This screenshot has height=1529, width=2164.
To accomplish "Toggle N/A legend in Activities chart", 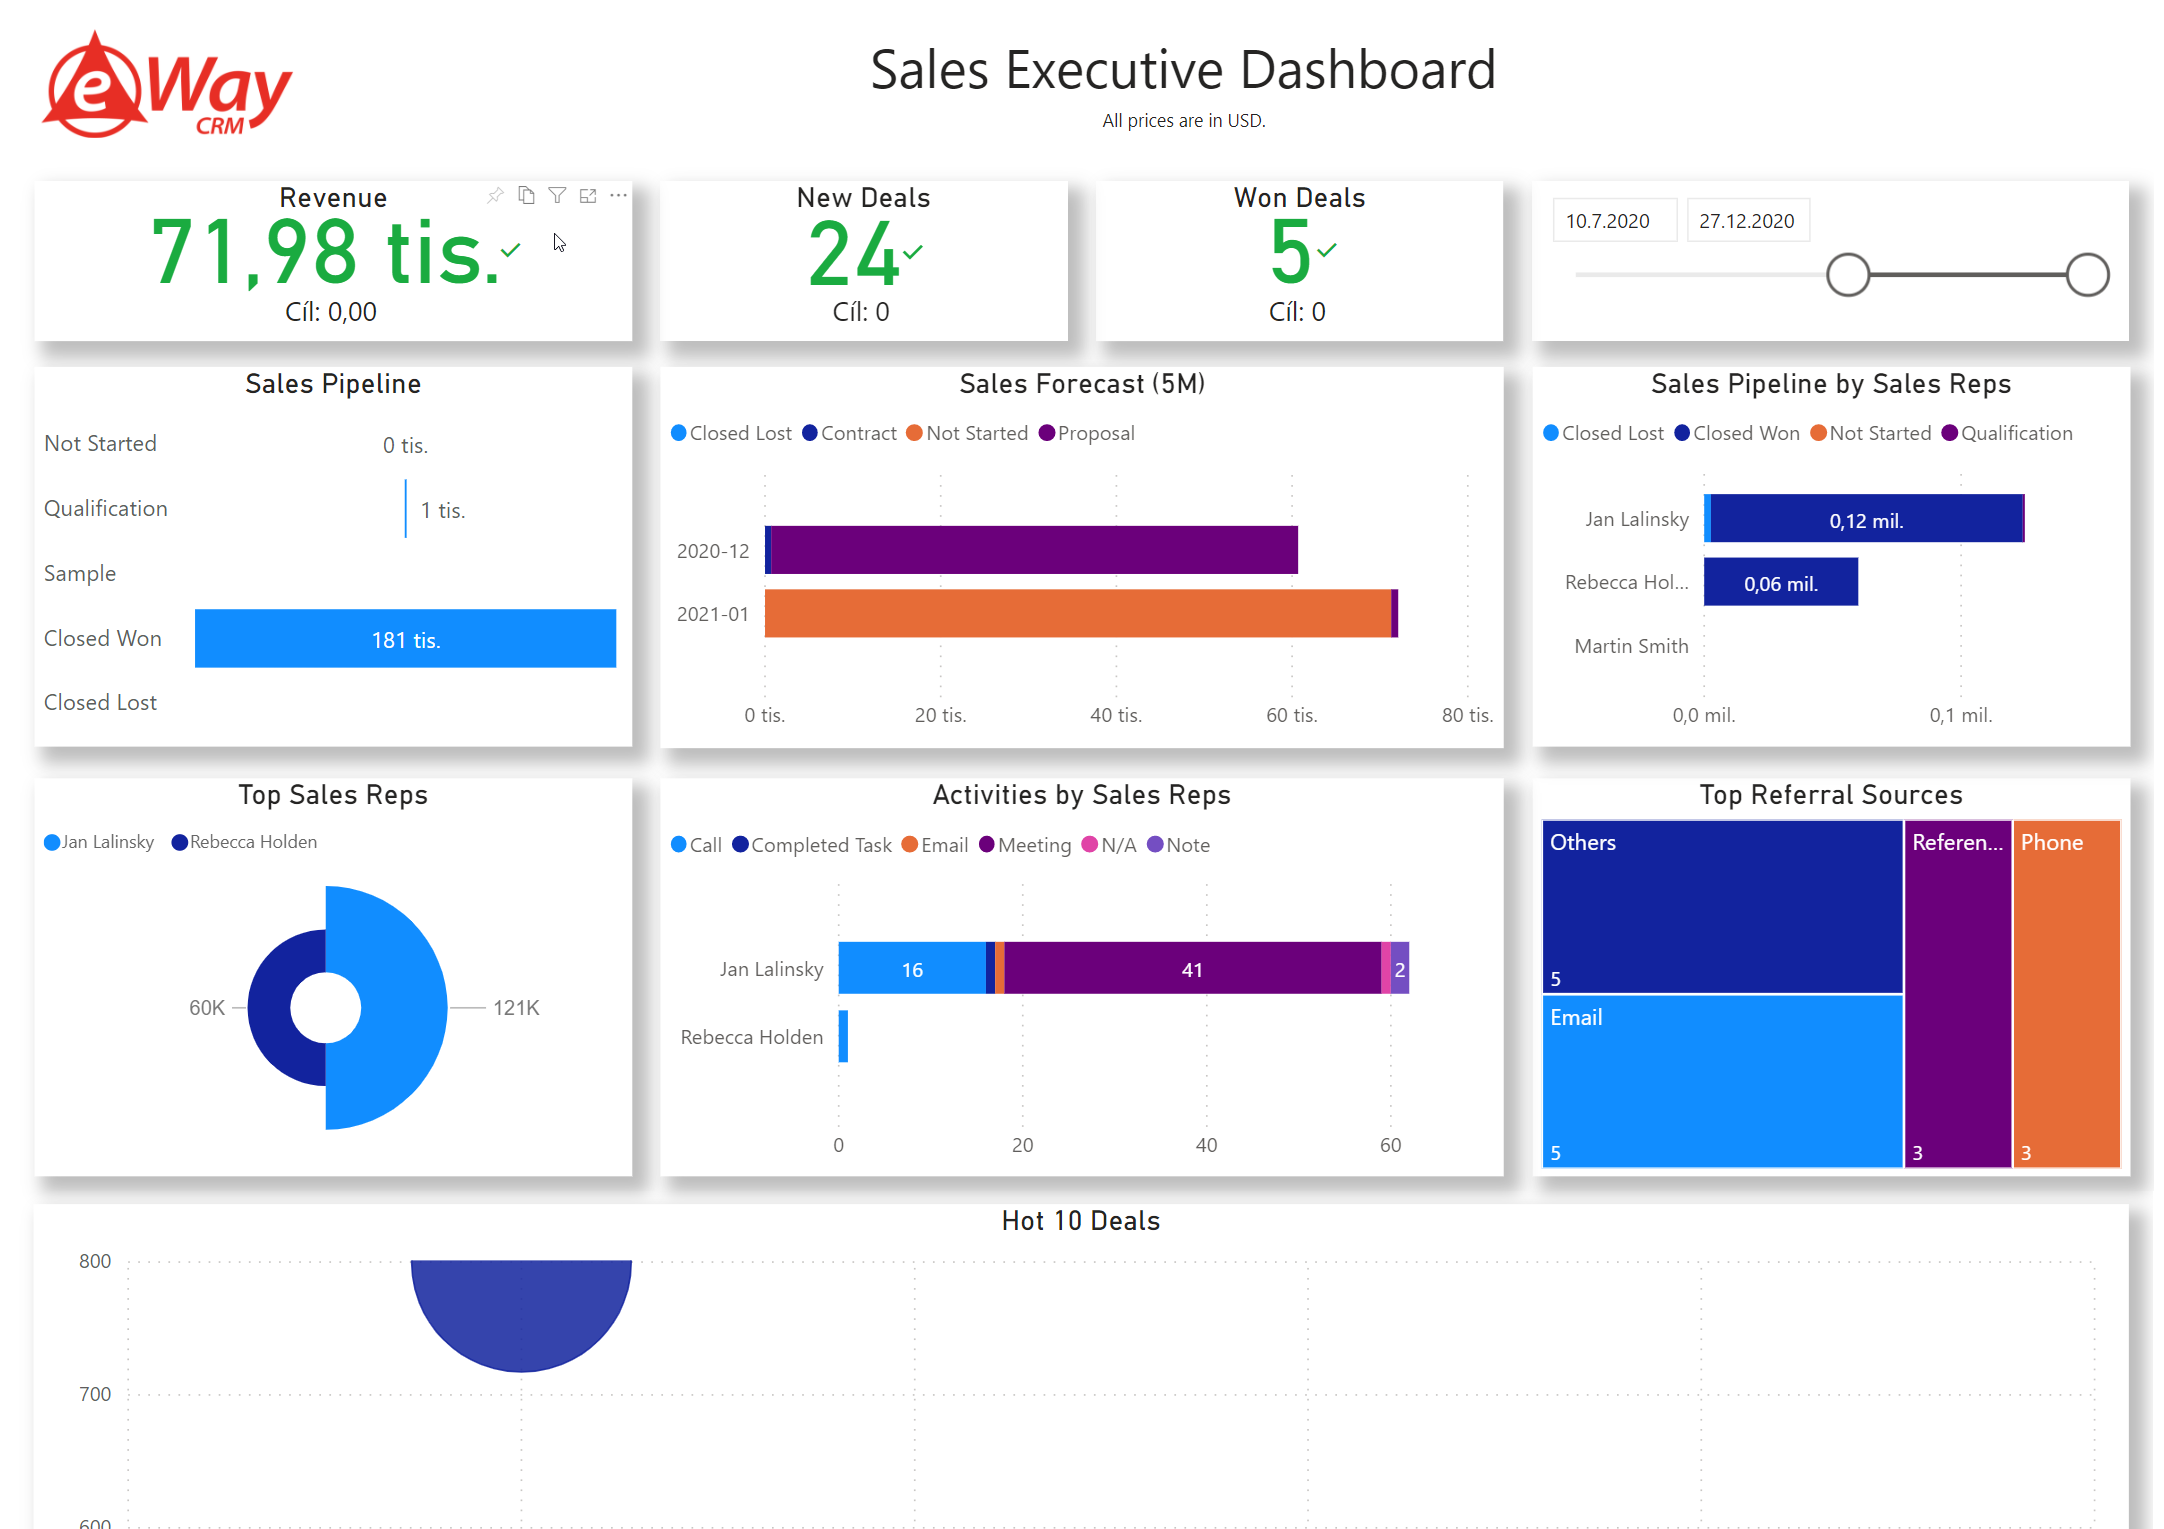I will coord(1109,845).
